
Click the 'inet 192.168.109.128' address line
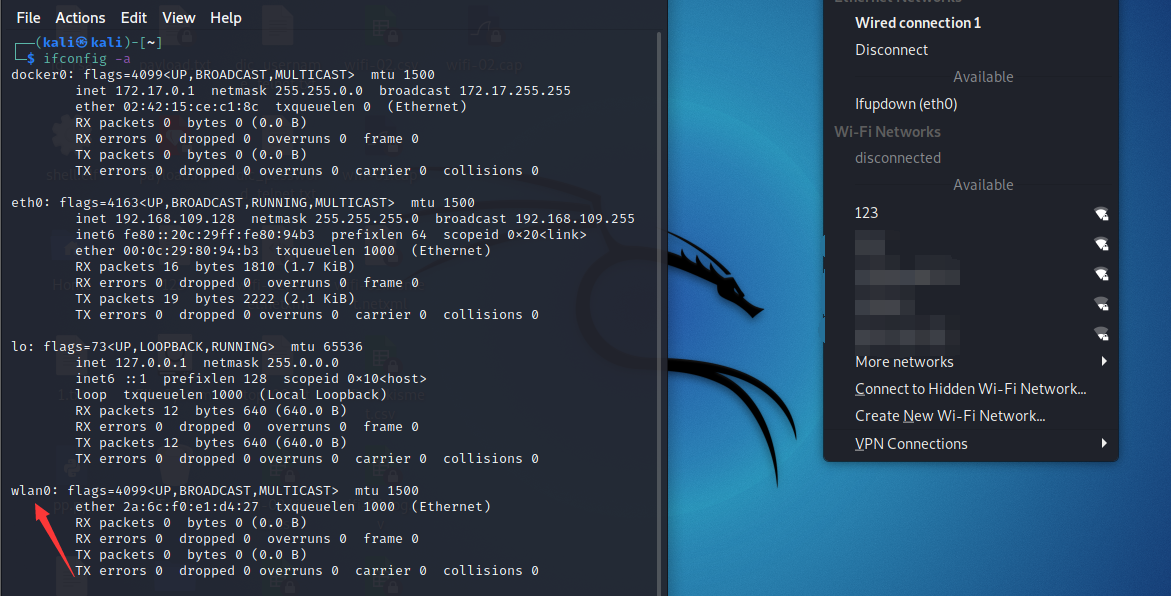pos(355,219)
